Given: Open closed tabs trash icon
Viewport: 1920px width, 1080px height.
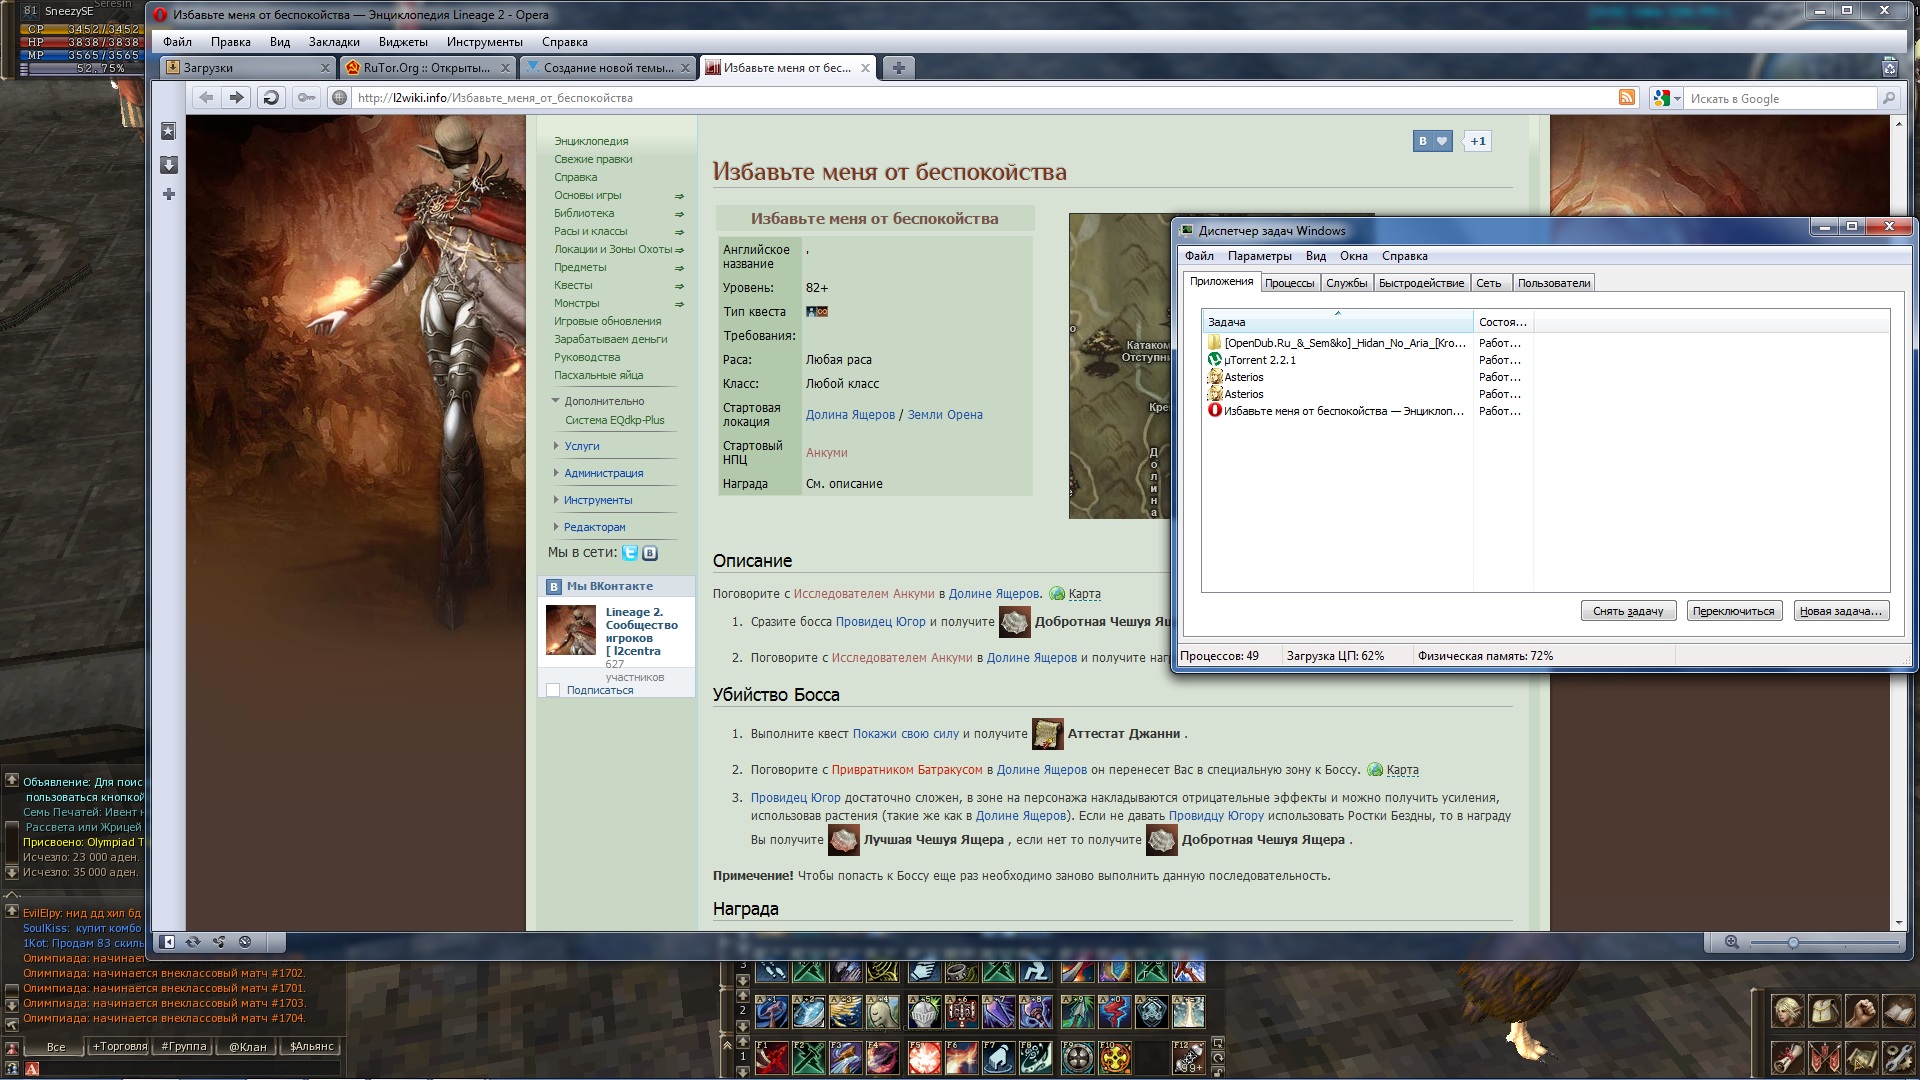Looking at the screenshot, I should tap(1889, 68).
